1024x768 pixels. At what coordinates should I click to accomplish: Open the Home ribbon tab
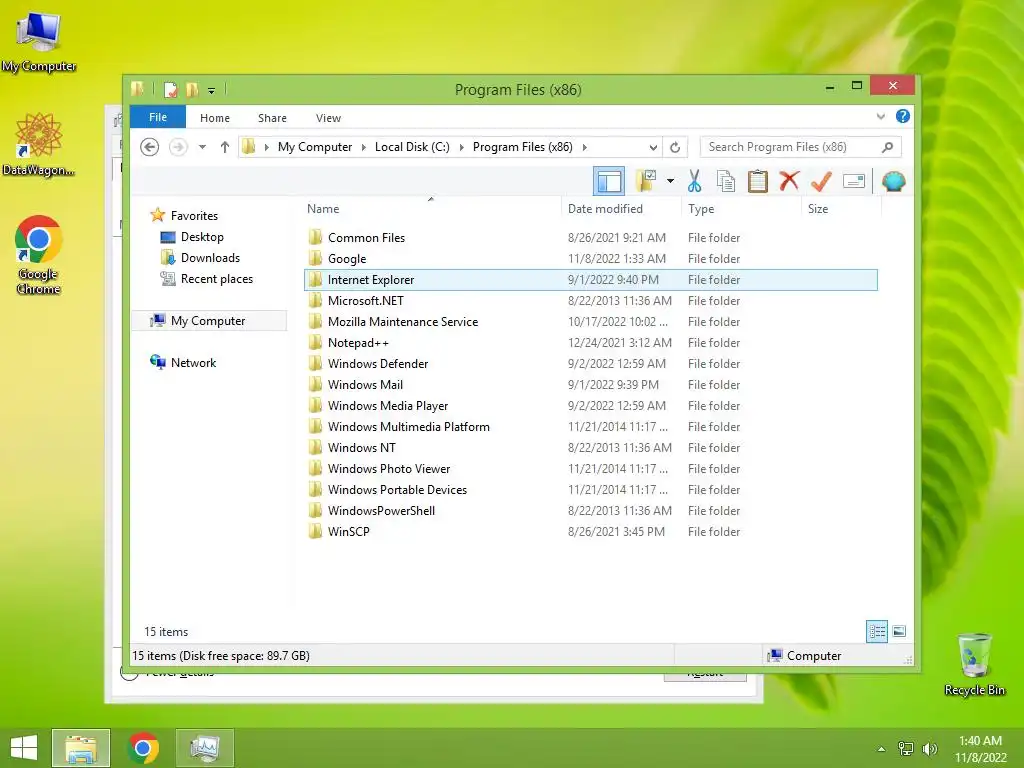[x=215, y=118]
